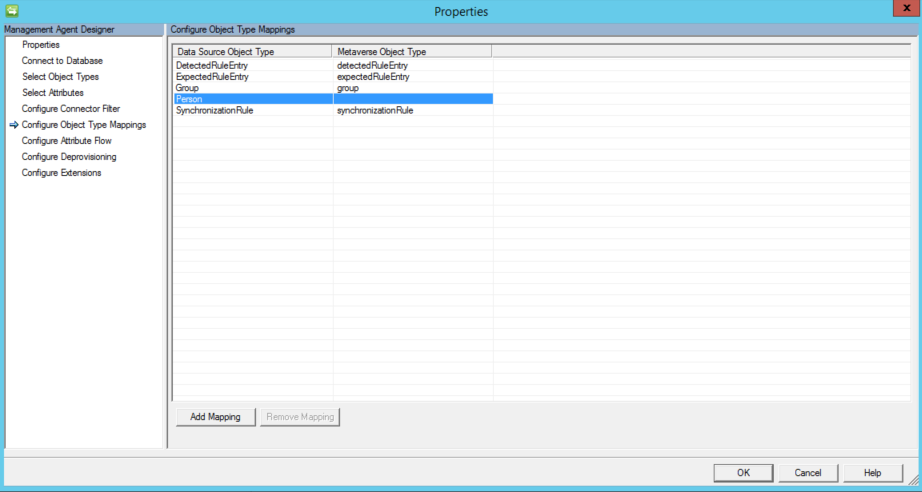
Task: Click lowercase group metaverse type cell
Action: coord(348,88)
